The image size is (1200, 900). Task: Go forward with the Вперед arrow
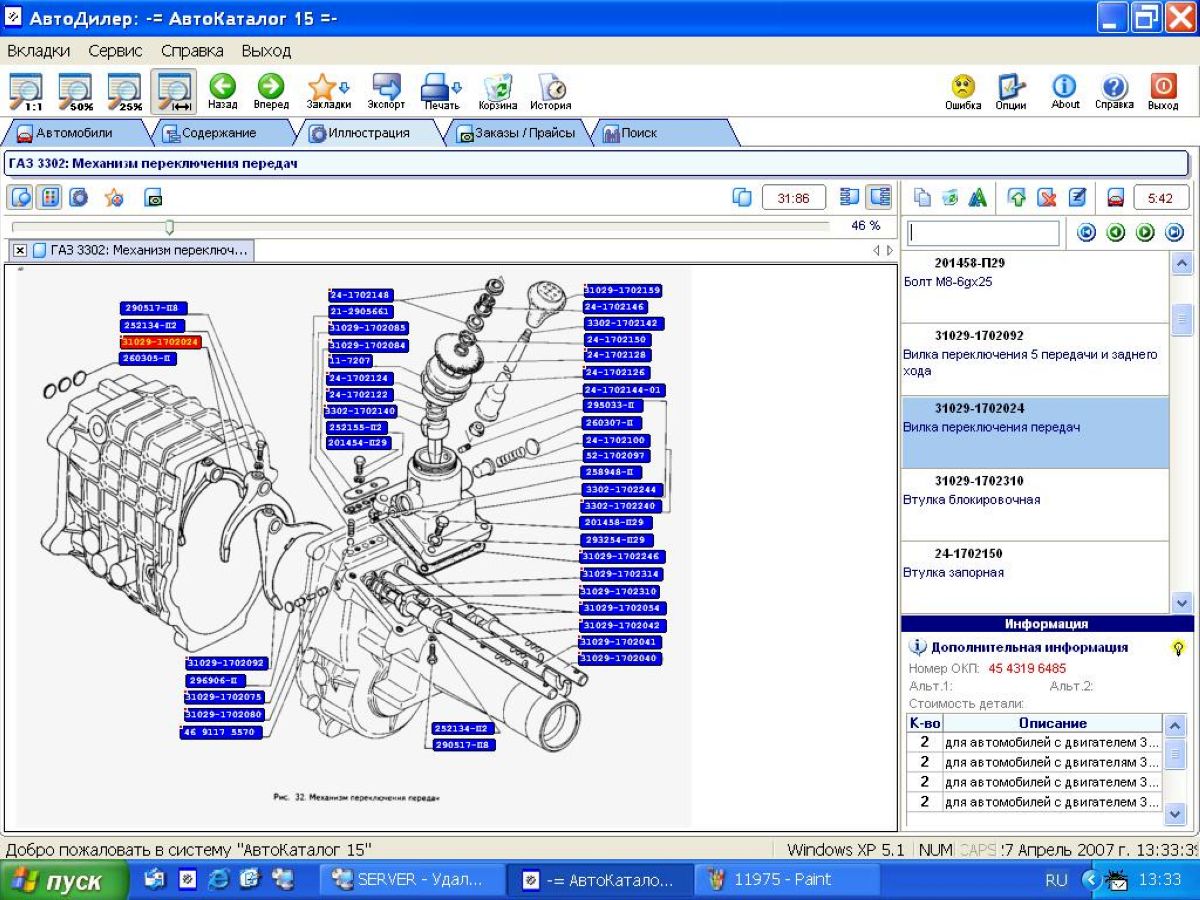coord(271,91)
